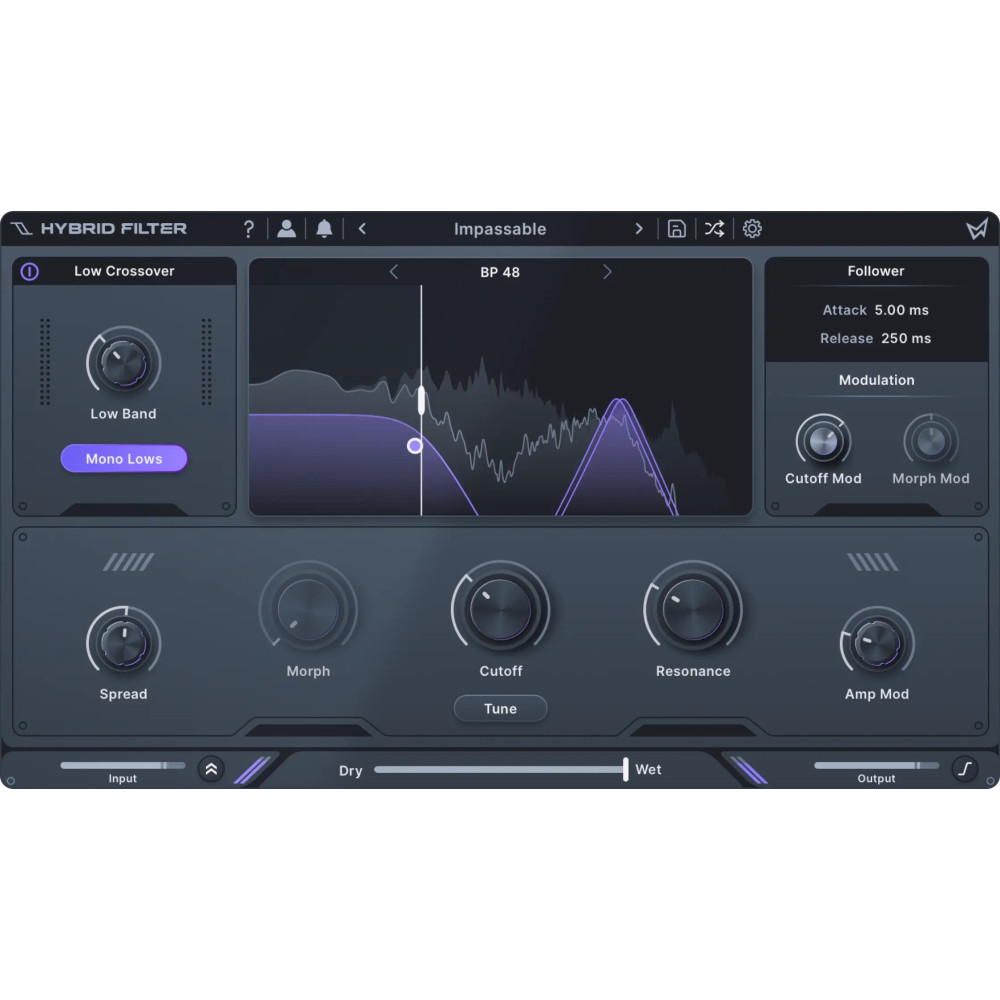Click the Dry label
This screenshot has width=1000, height=1000.
click(350, 770)
